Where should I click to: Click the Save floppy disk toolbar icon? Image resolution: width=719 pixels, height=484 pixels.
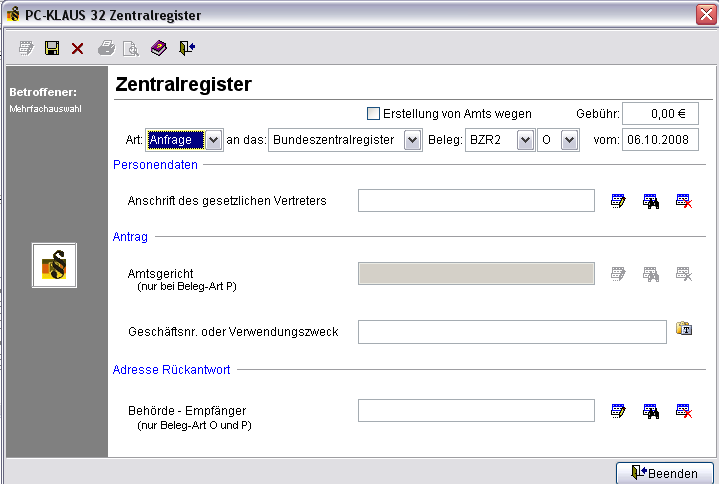click(52, 48)
